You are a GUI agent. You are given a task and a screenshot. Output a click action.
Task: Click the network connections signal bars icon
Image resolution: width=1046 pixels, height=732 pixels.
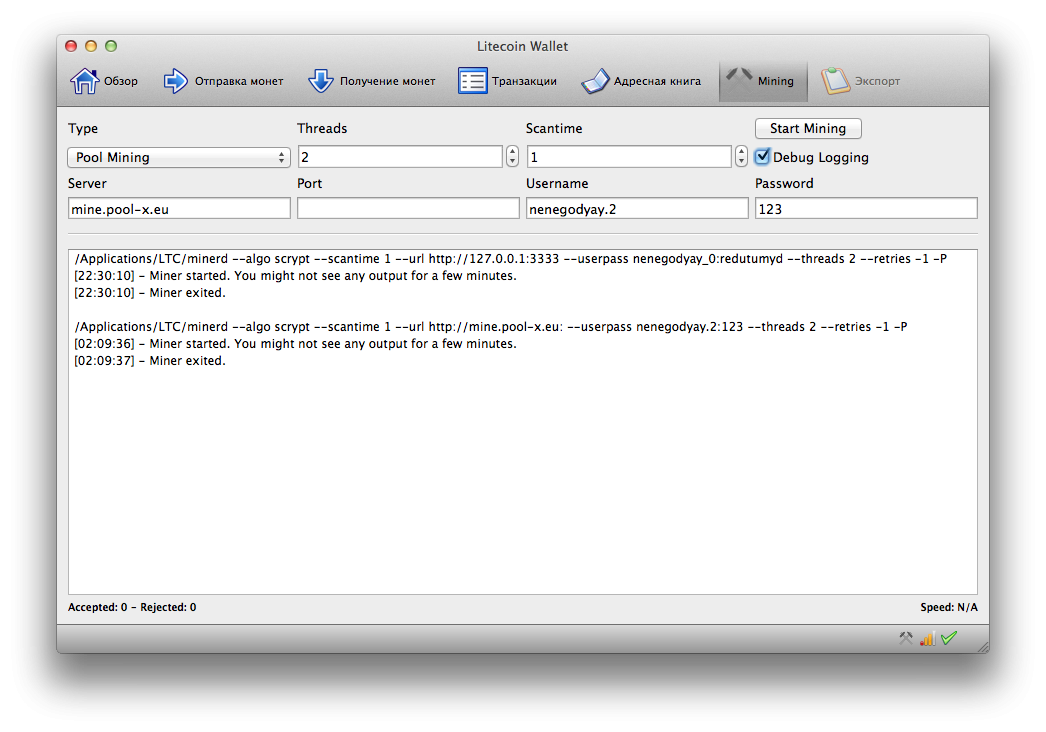927,639
